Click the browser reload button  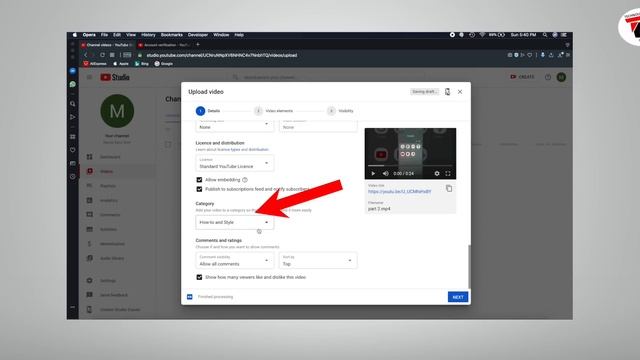pos(102,55)
